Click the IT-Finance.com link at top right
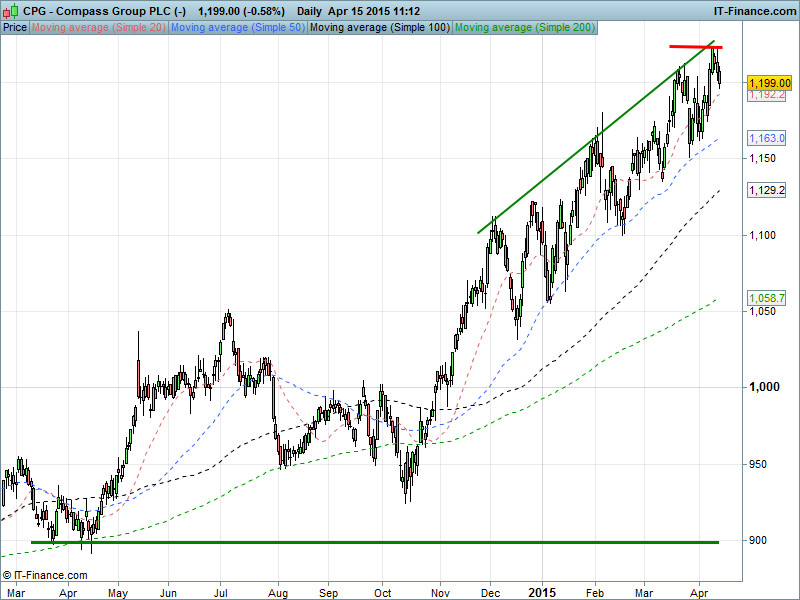The height and width of the screenshot is (600, 800). (x=753, y=10)
